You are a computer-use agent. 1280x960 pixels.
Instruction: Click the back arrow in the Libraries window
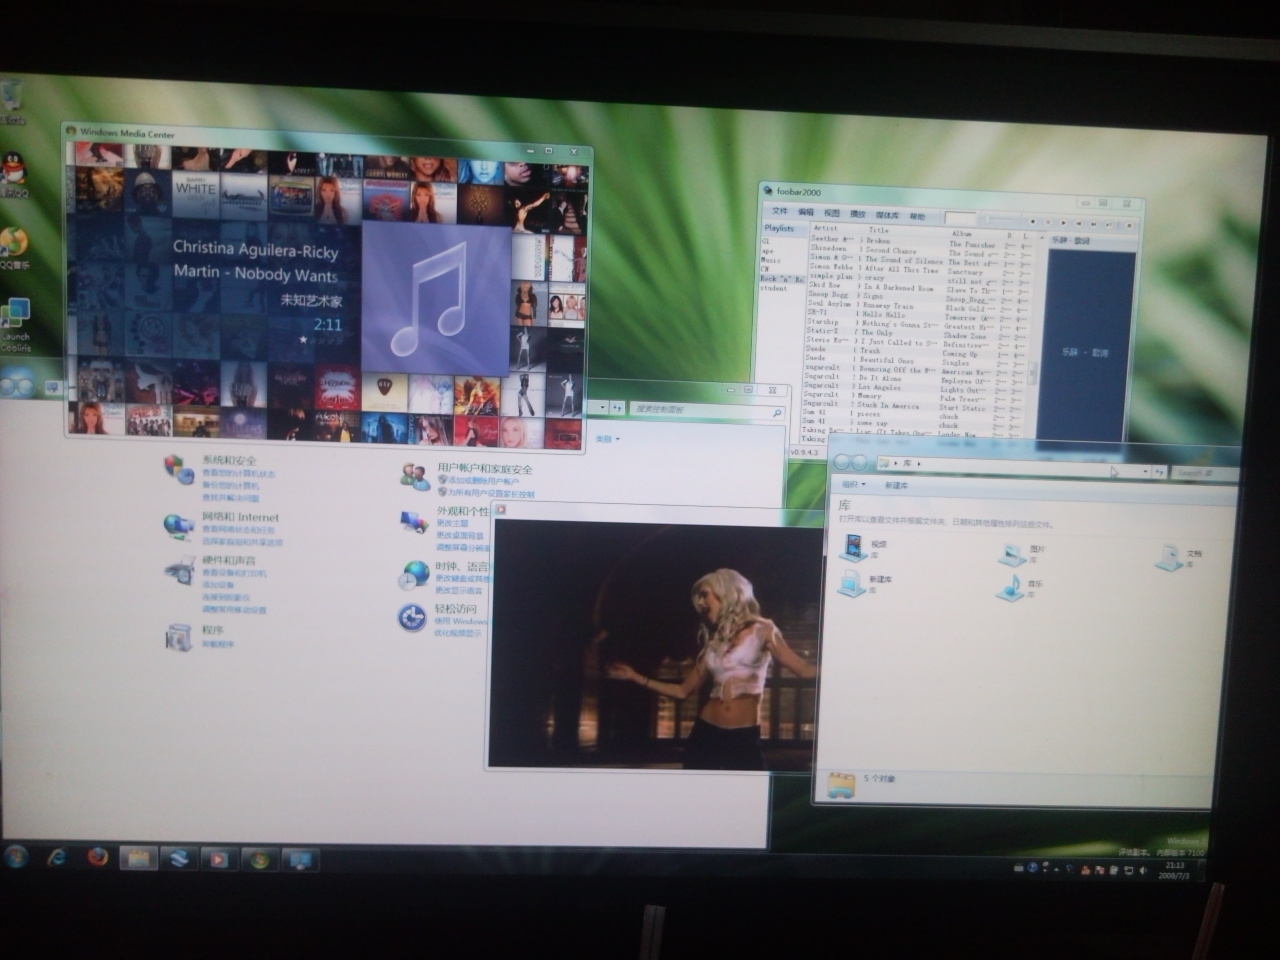pyautogui.click(x=842, y=462)
